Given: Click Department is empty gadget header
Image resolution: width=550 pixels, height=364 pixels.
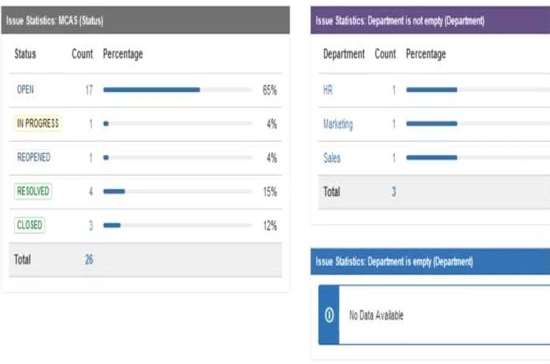Looking at the screenshot, I should click(430, 262).
